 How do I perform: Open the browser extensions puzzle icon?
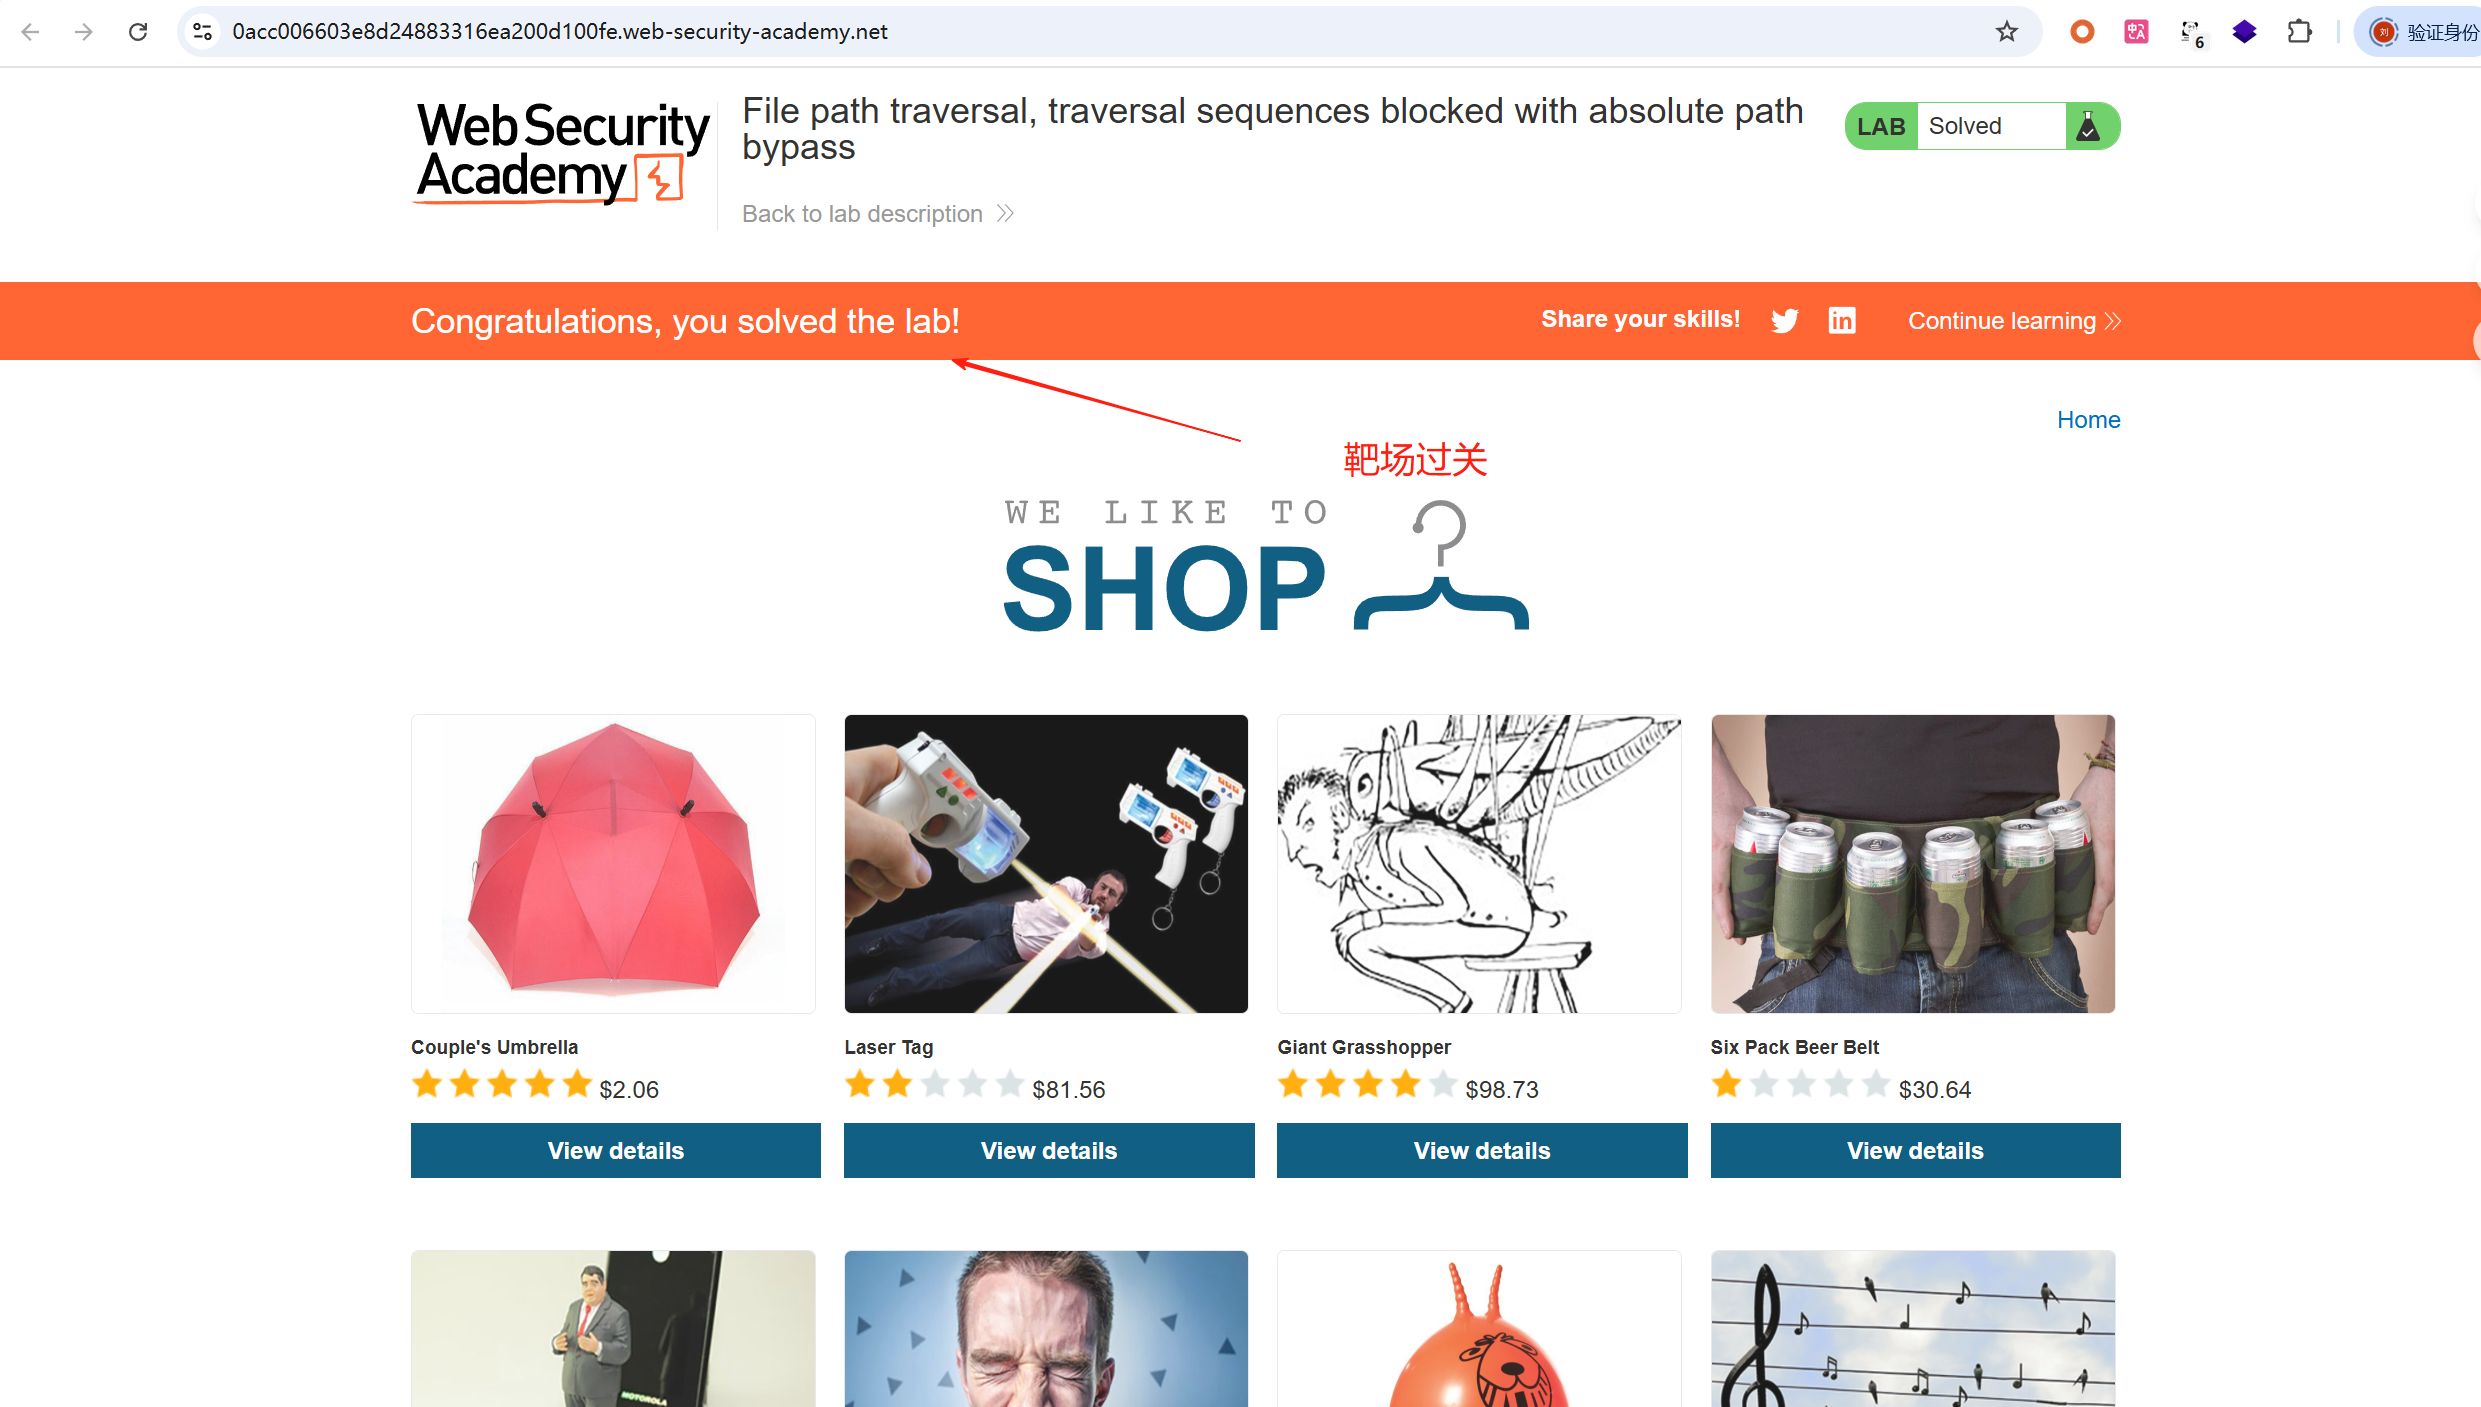point(2299,32)
